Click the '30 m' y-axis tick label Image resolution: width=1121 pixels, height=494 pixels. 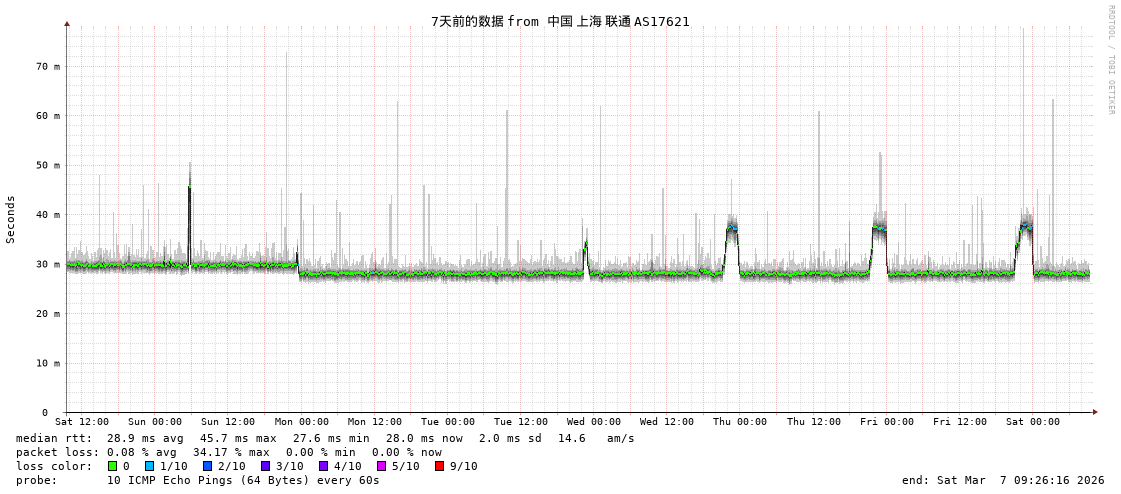tap(48, 265)
